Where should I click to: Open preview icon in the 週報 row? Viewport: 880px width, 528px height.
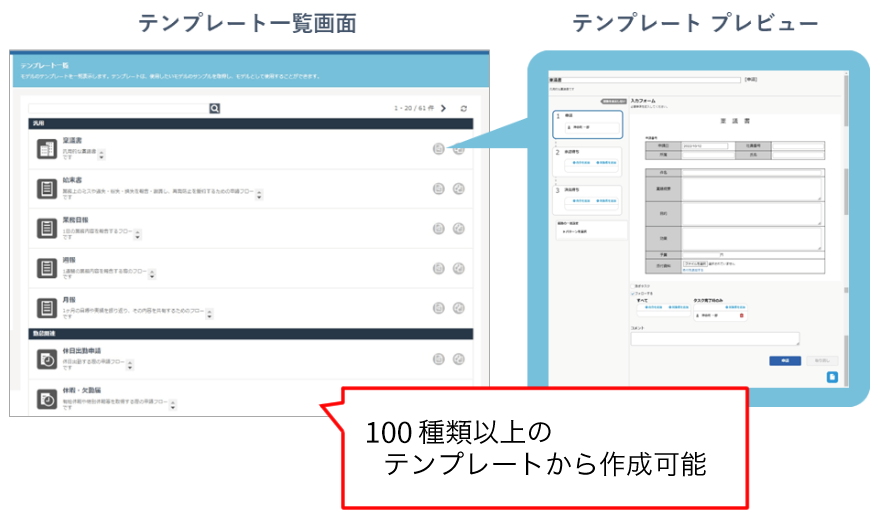[439, 268]
